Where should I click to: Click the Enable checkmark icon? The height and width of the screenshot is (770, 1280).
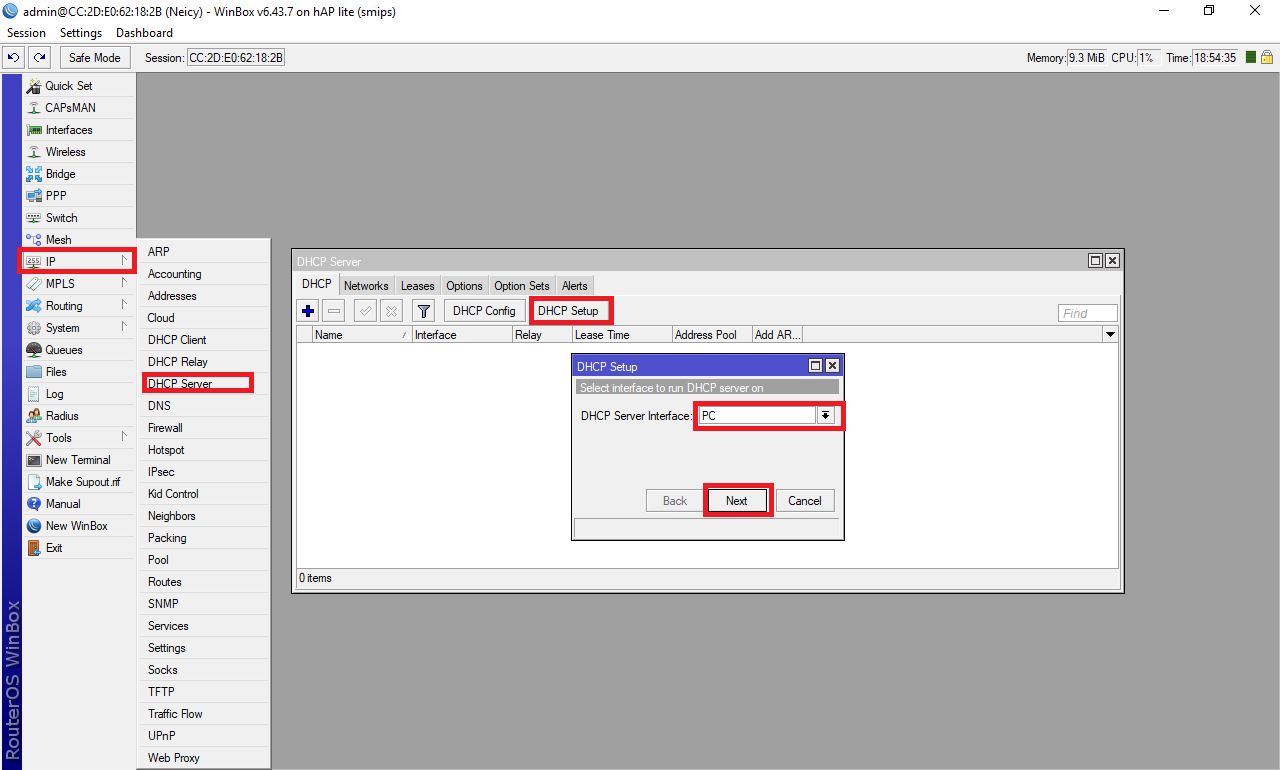pos(366,311)
